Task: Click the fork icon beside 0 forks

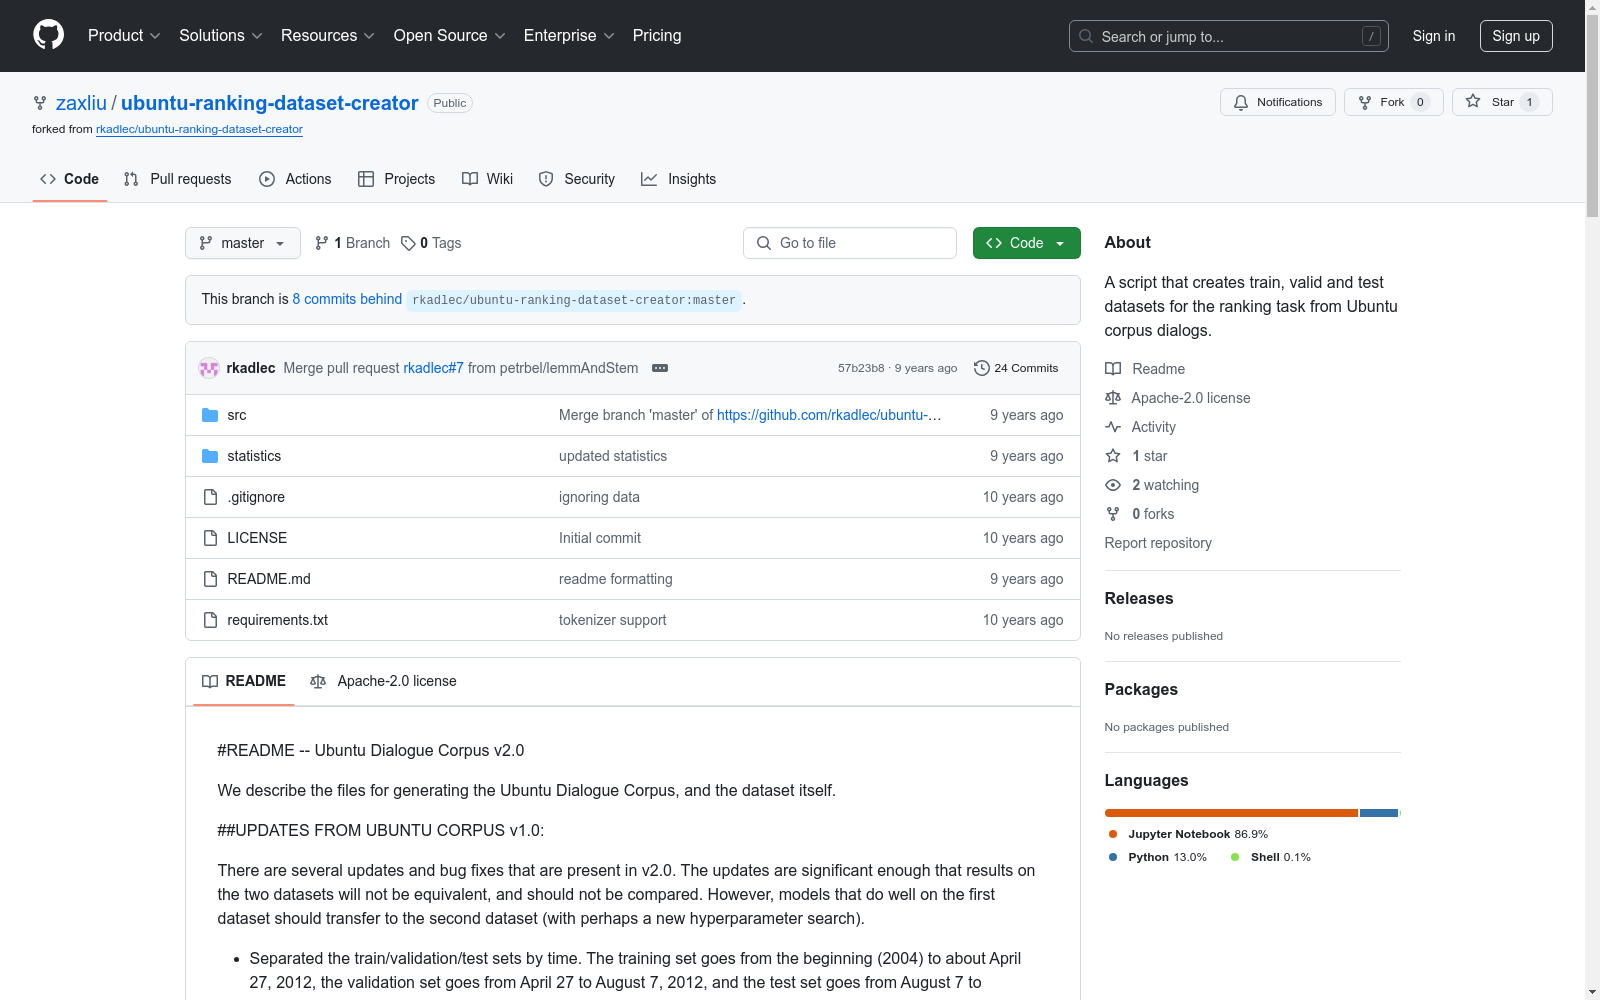Action: (1113, 514)
